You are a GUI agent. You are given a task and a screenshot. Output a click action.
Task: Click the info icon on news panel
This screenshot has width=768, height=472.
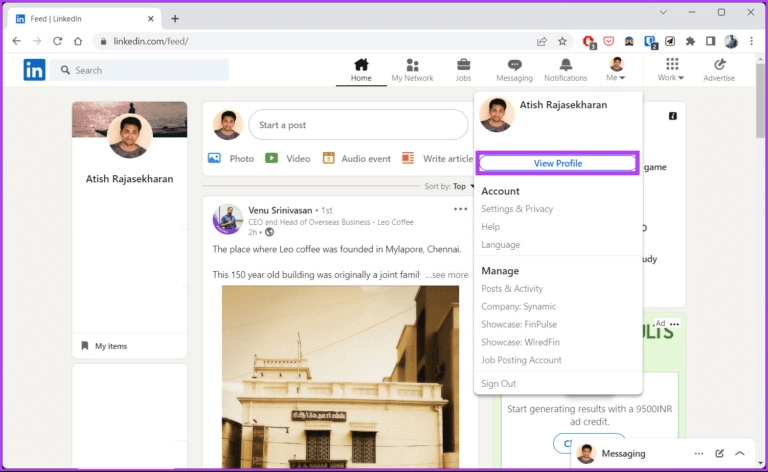point(673,116)
